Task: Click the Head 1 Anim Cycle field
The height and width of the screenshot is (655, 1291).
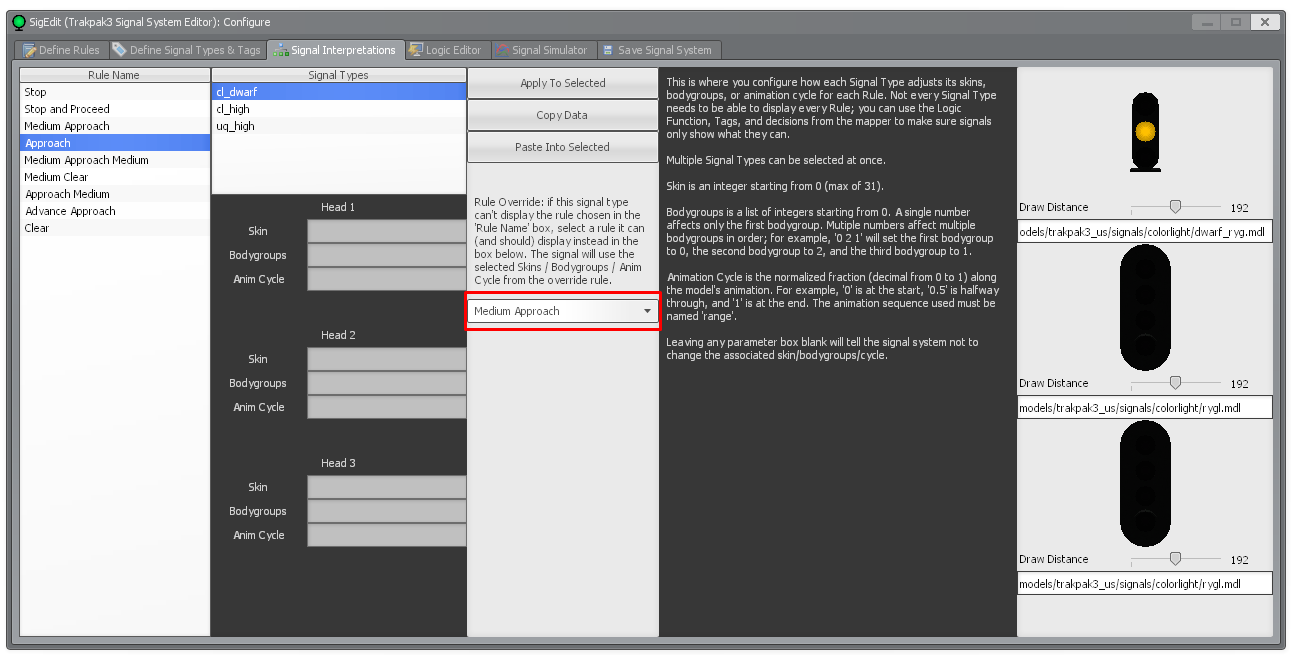Action: pos(387,279)
